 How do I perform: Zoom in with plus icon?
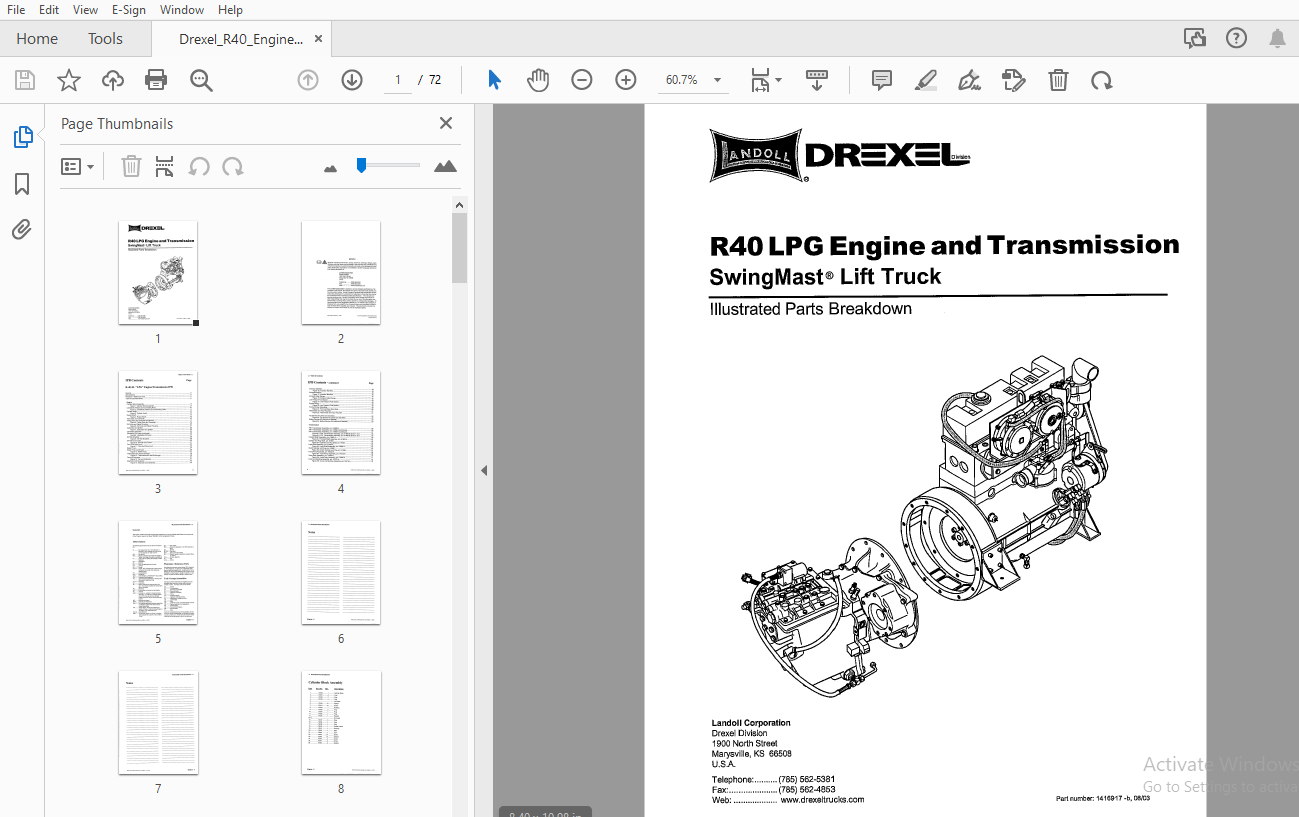coord(626,80)
